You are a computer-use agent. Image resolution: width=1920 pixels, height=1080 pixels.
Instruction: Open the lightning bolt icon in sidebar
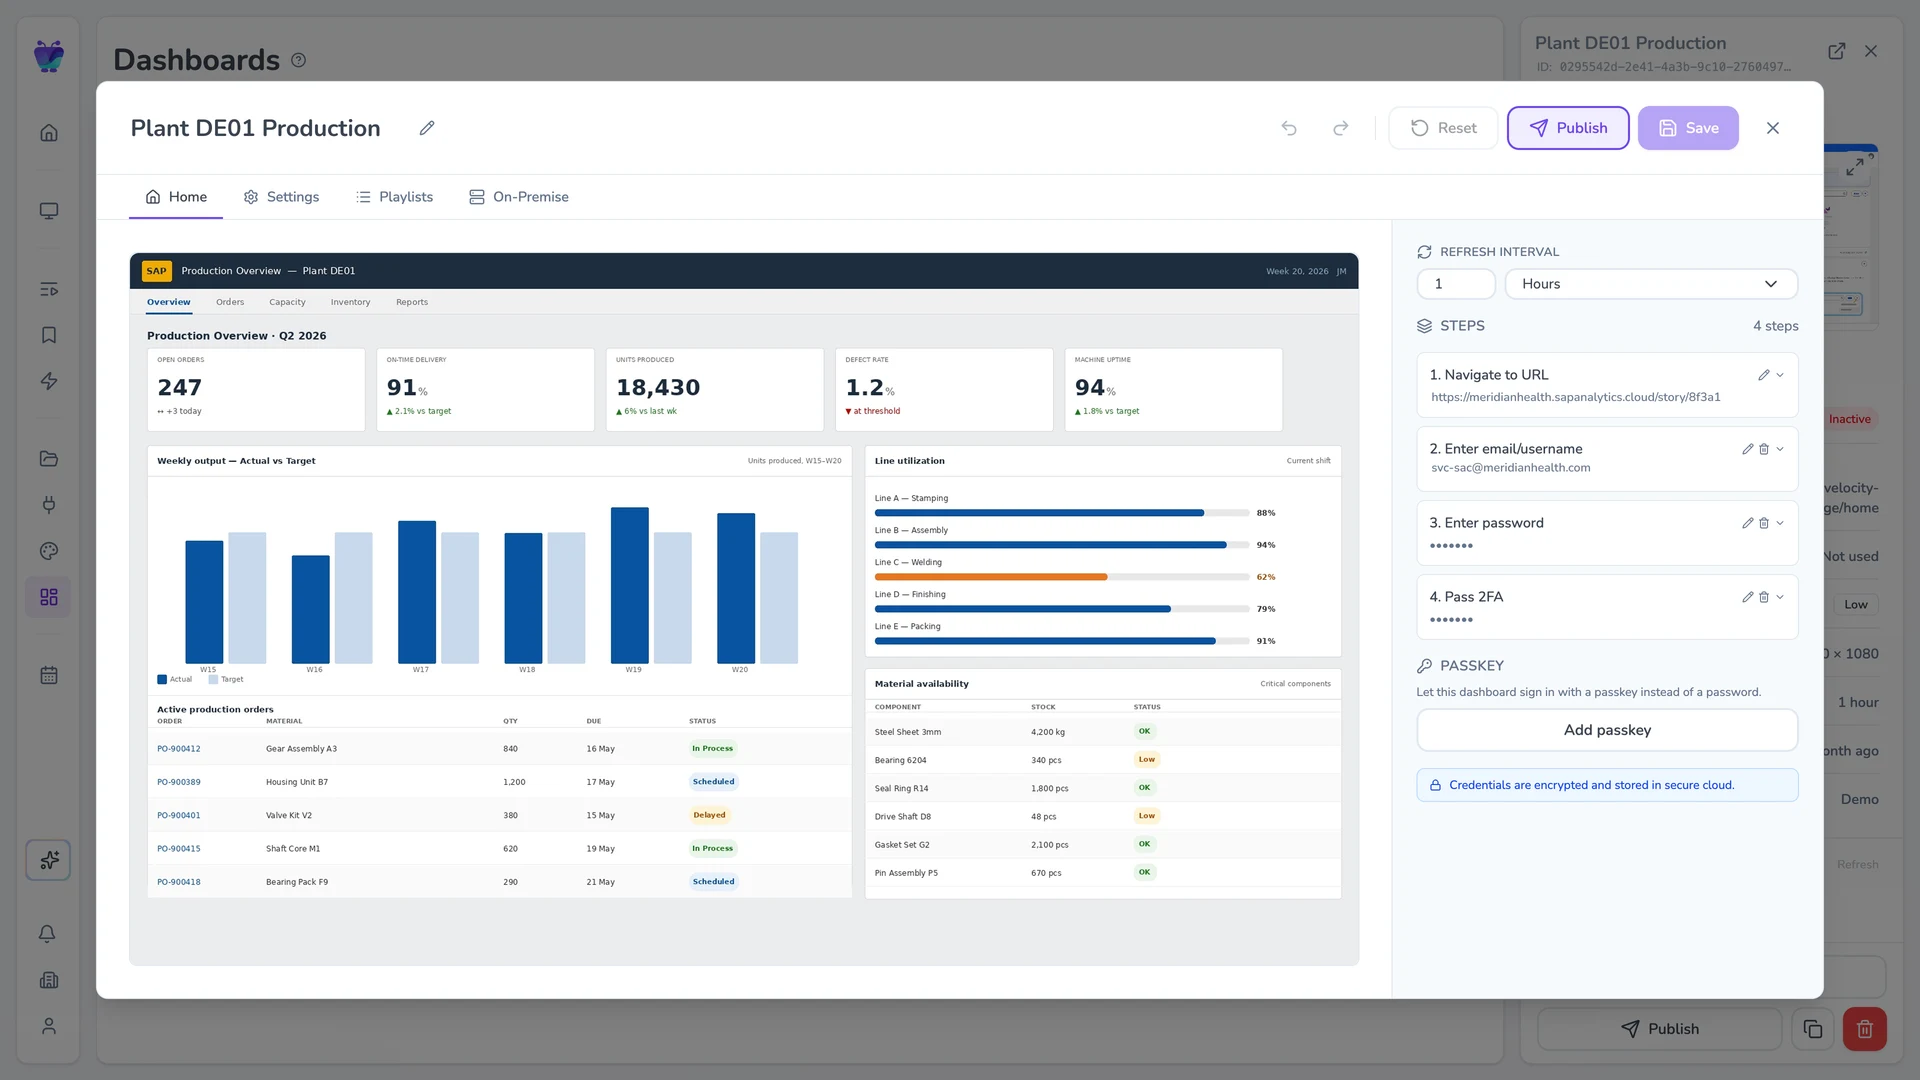tap(49, 381)
